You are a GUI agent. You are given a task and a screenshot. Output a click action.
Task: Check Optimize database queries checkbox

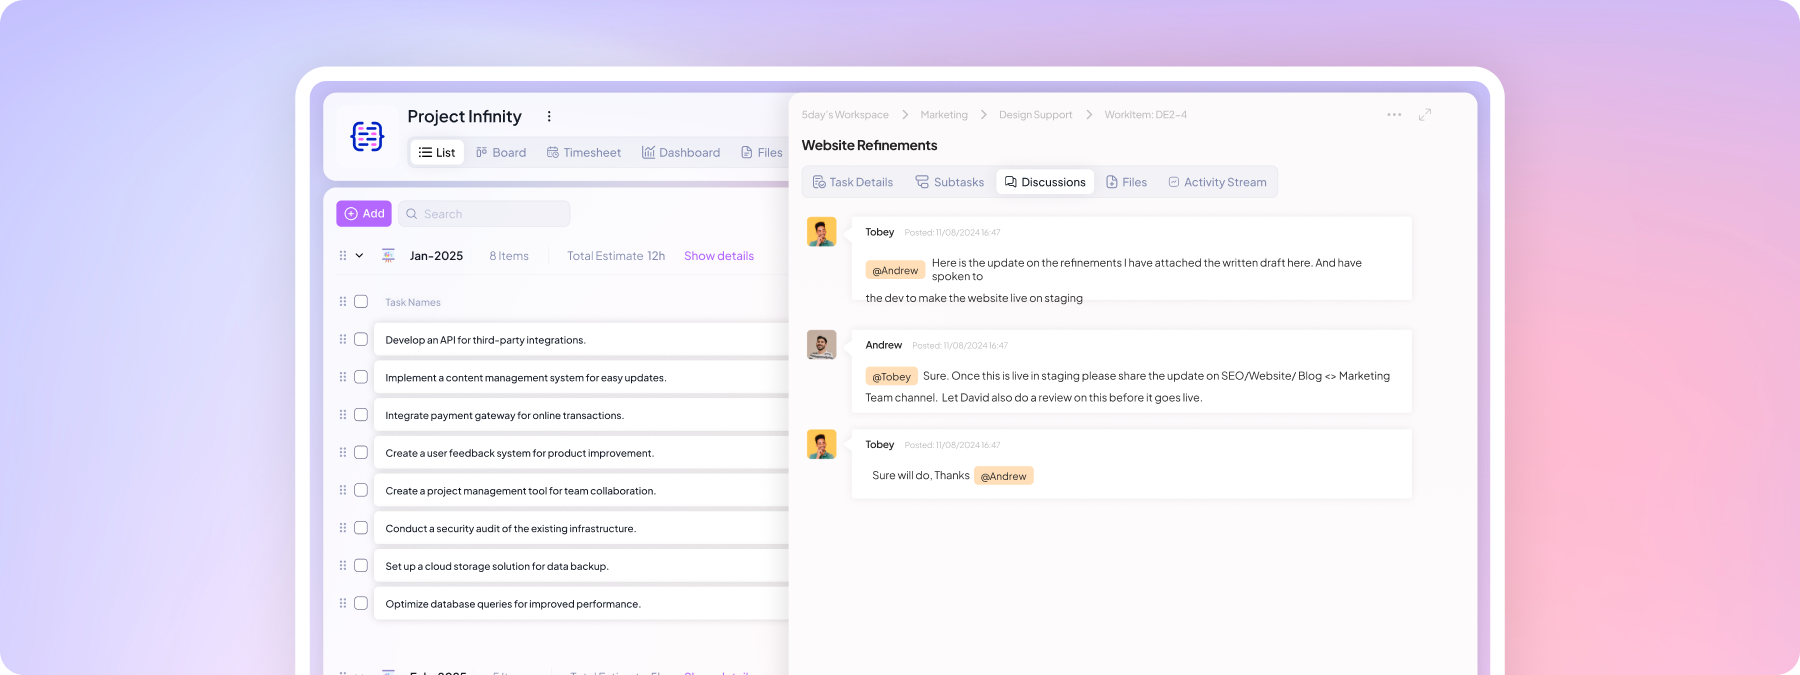coord(361,603)
